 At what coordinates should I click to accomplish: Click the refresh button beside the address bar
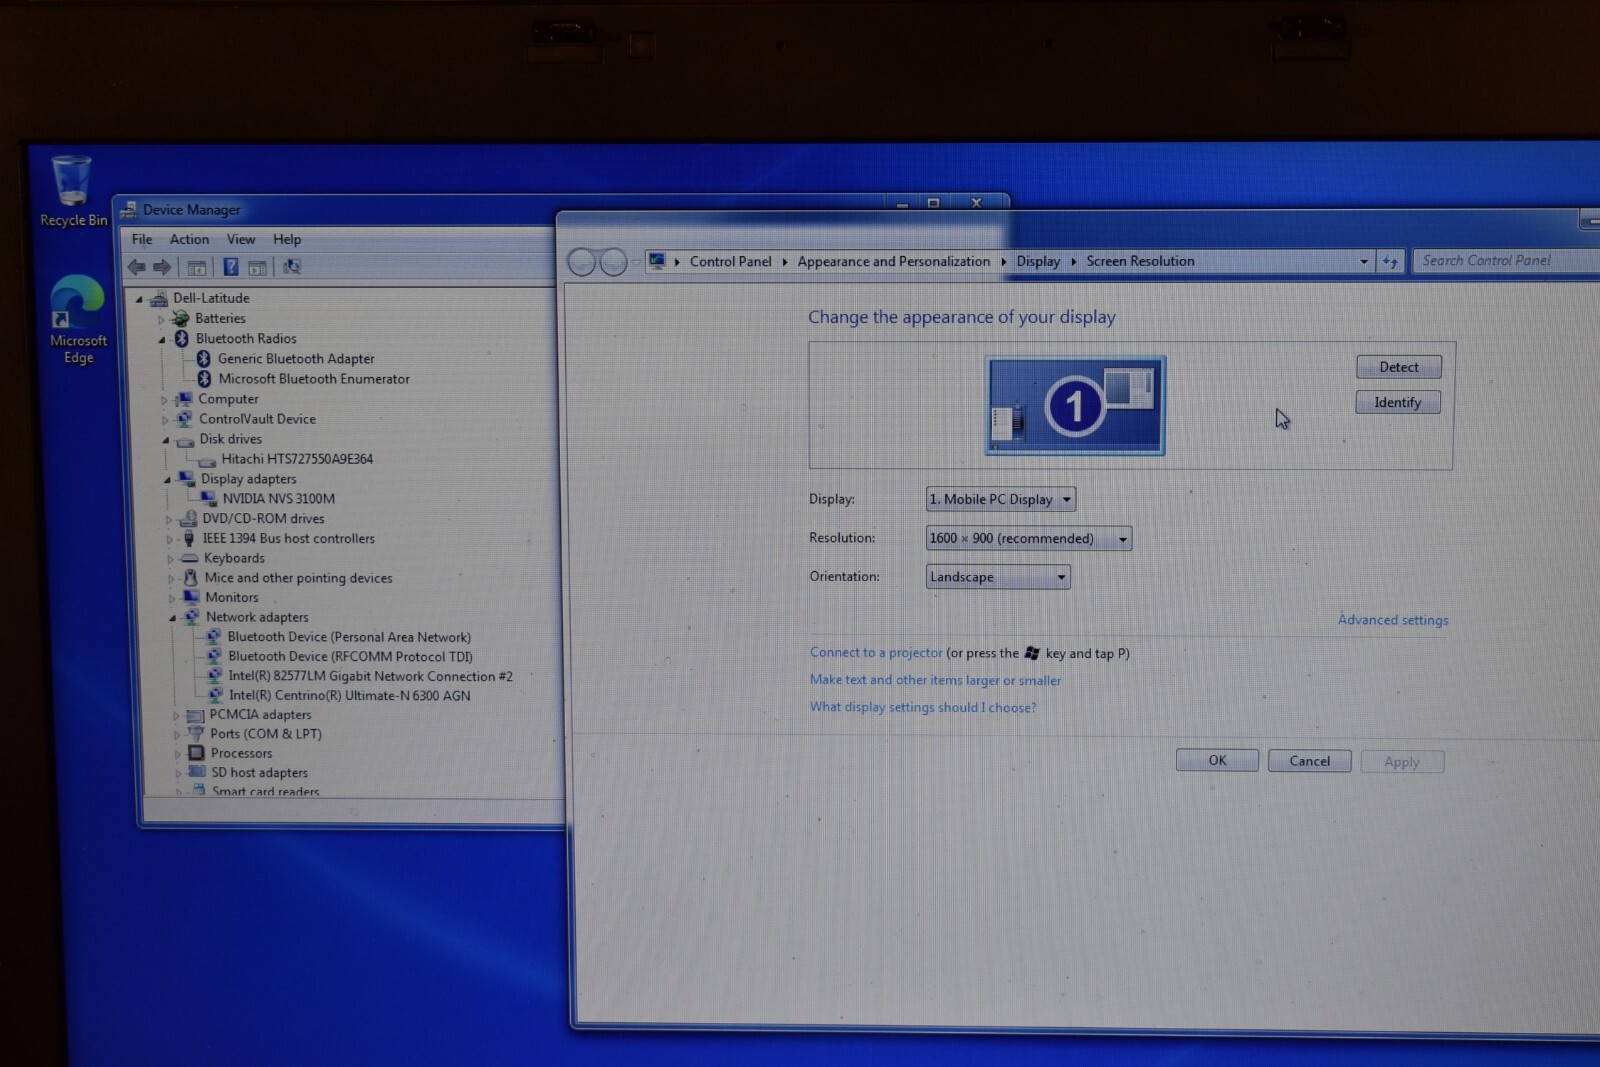point(1390,261)
